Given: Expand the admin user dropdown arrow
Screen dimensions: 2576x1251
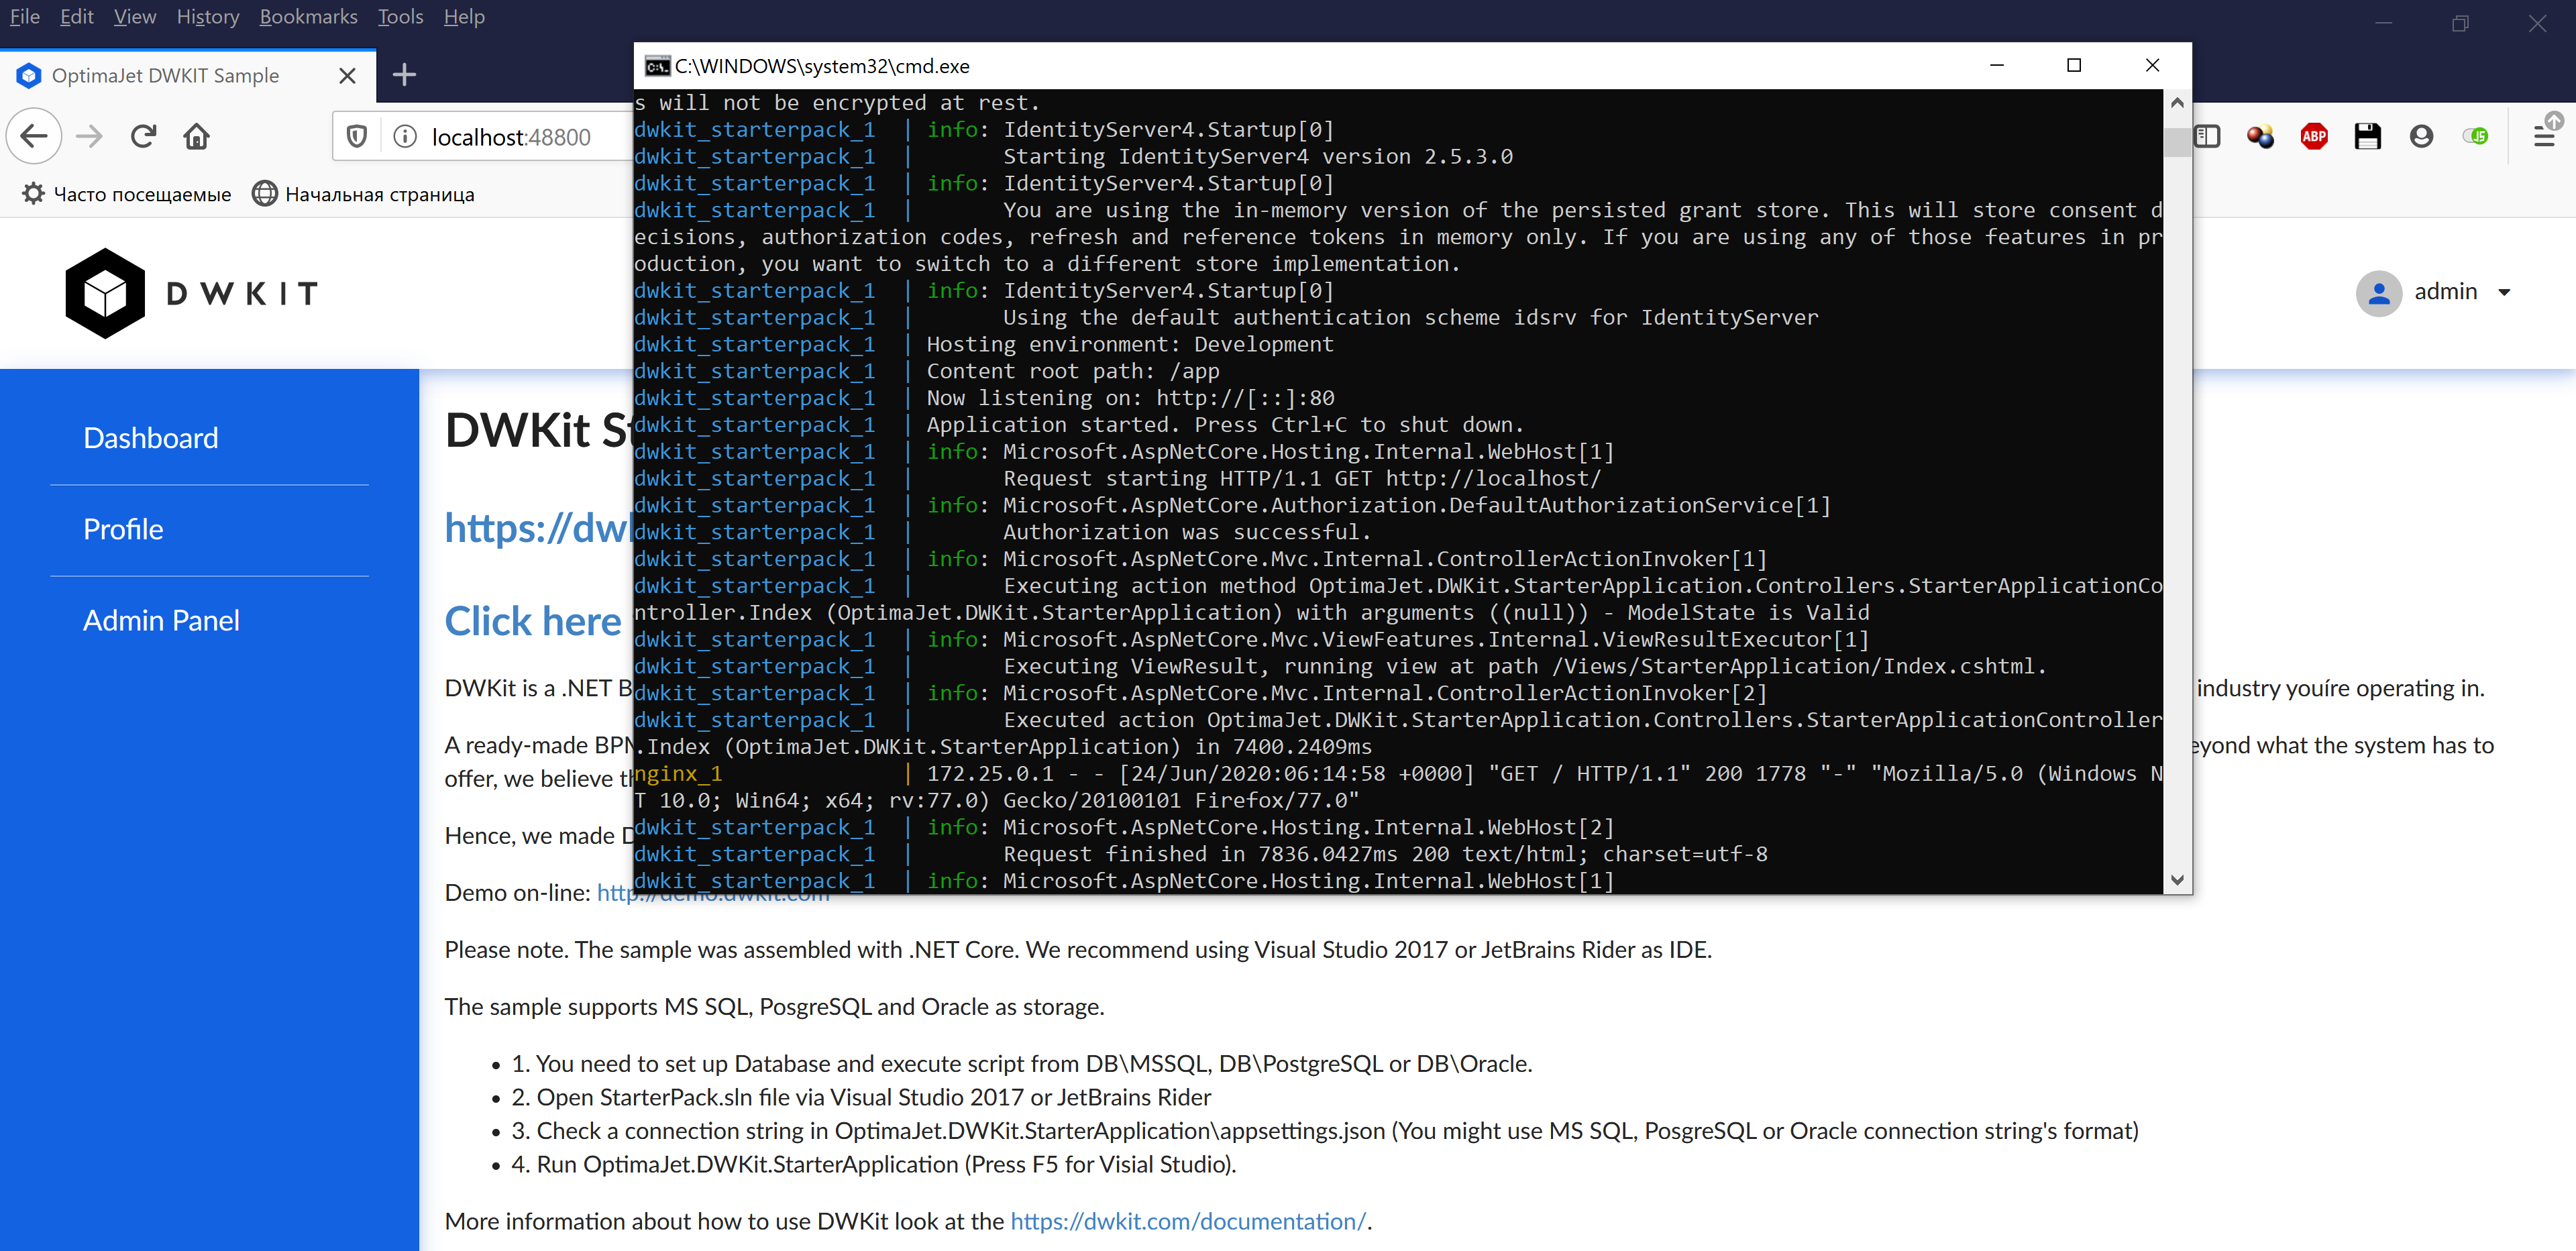Looking at the screenshot, I should tap(2504, 293).
